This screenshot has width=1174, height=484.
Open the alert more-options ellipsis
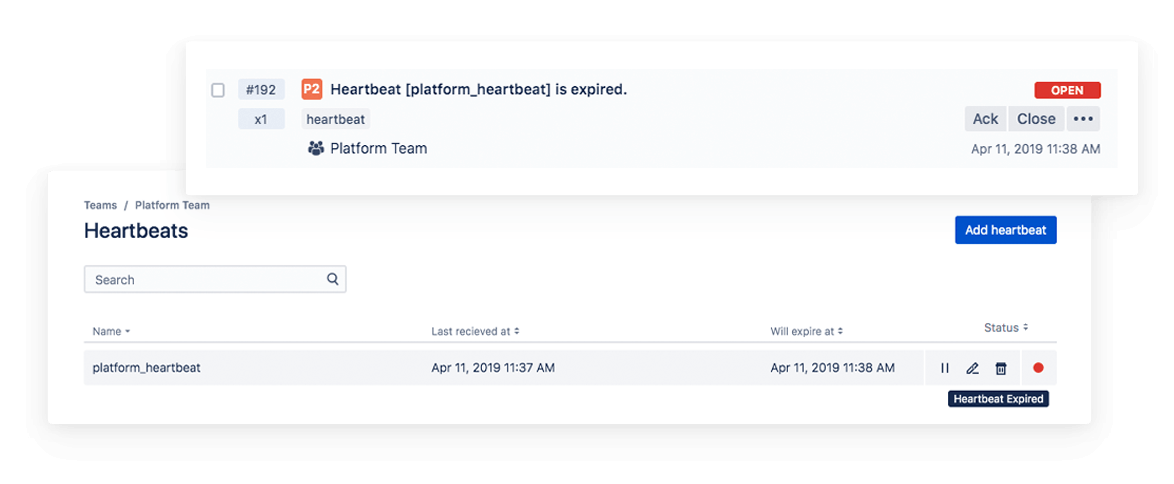coord(1083,119)
